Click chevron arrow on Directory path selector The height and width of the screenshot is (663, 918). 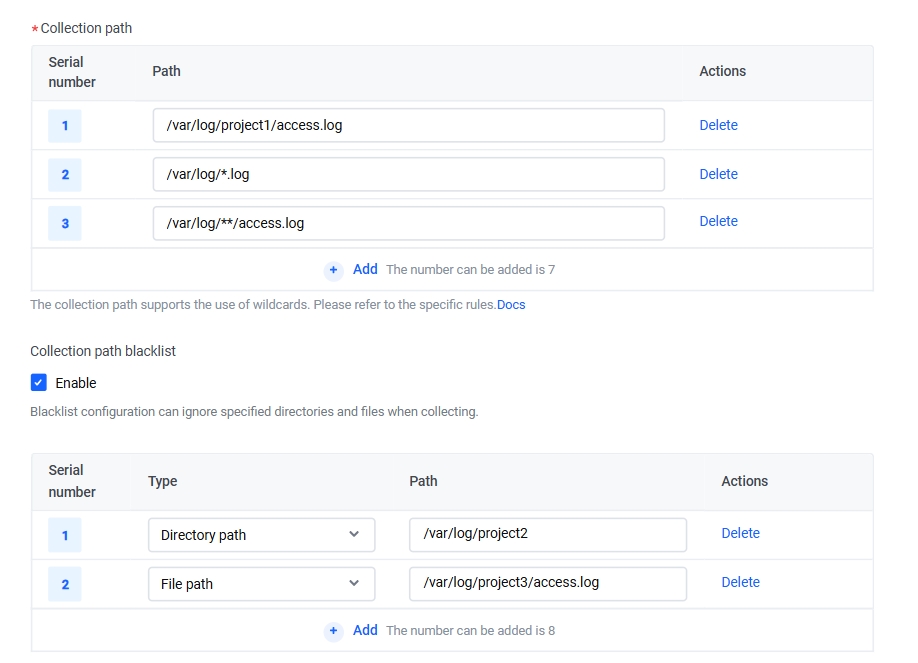point(354,534)
